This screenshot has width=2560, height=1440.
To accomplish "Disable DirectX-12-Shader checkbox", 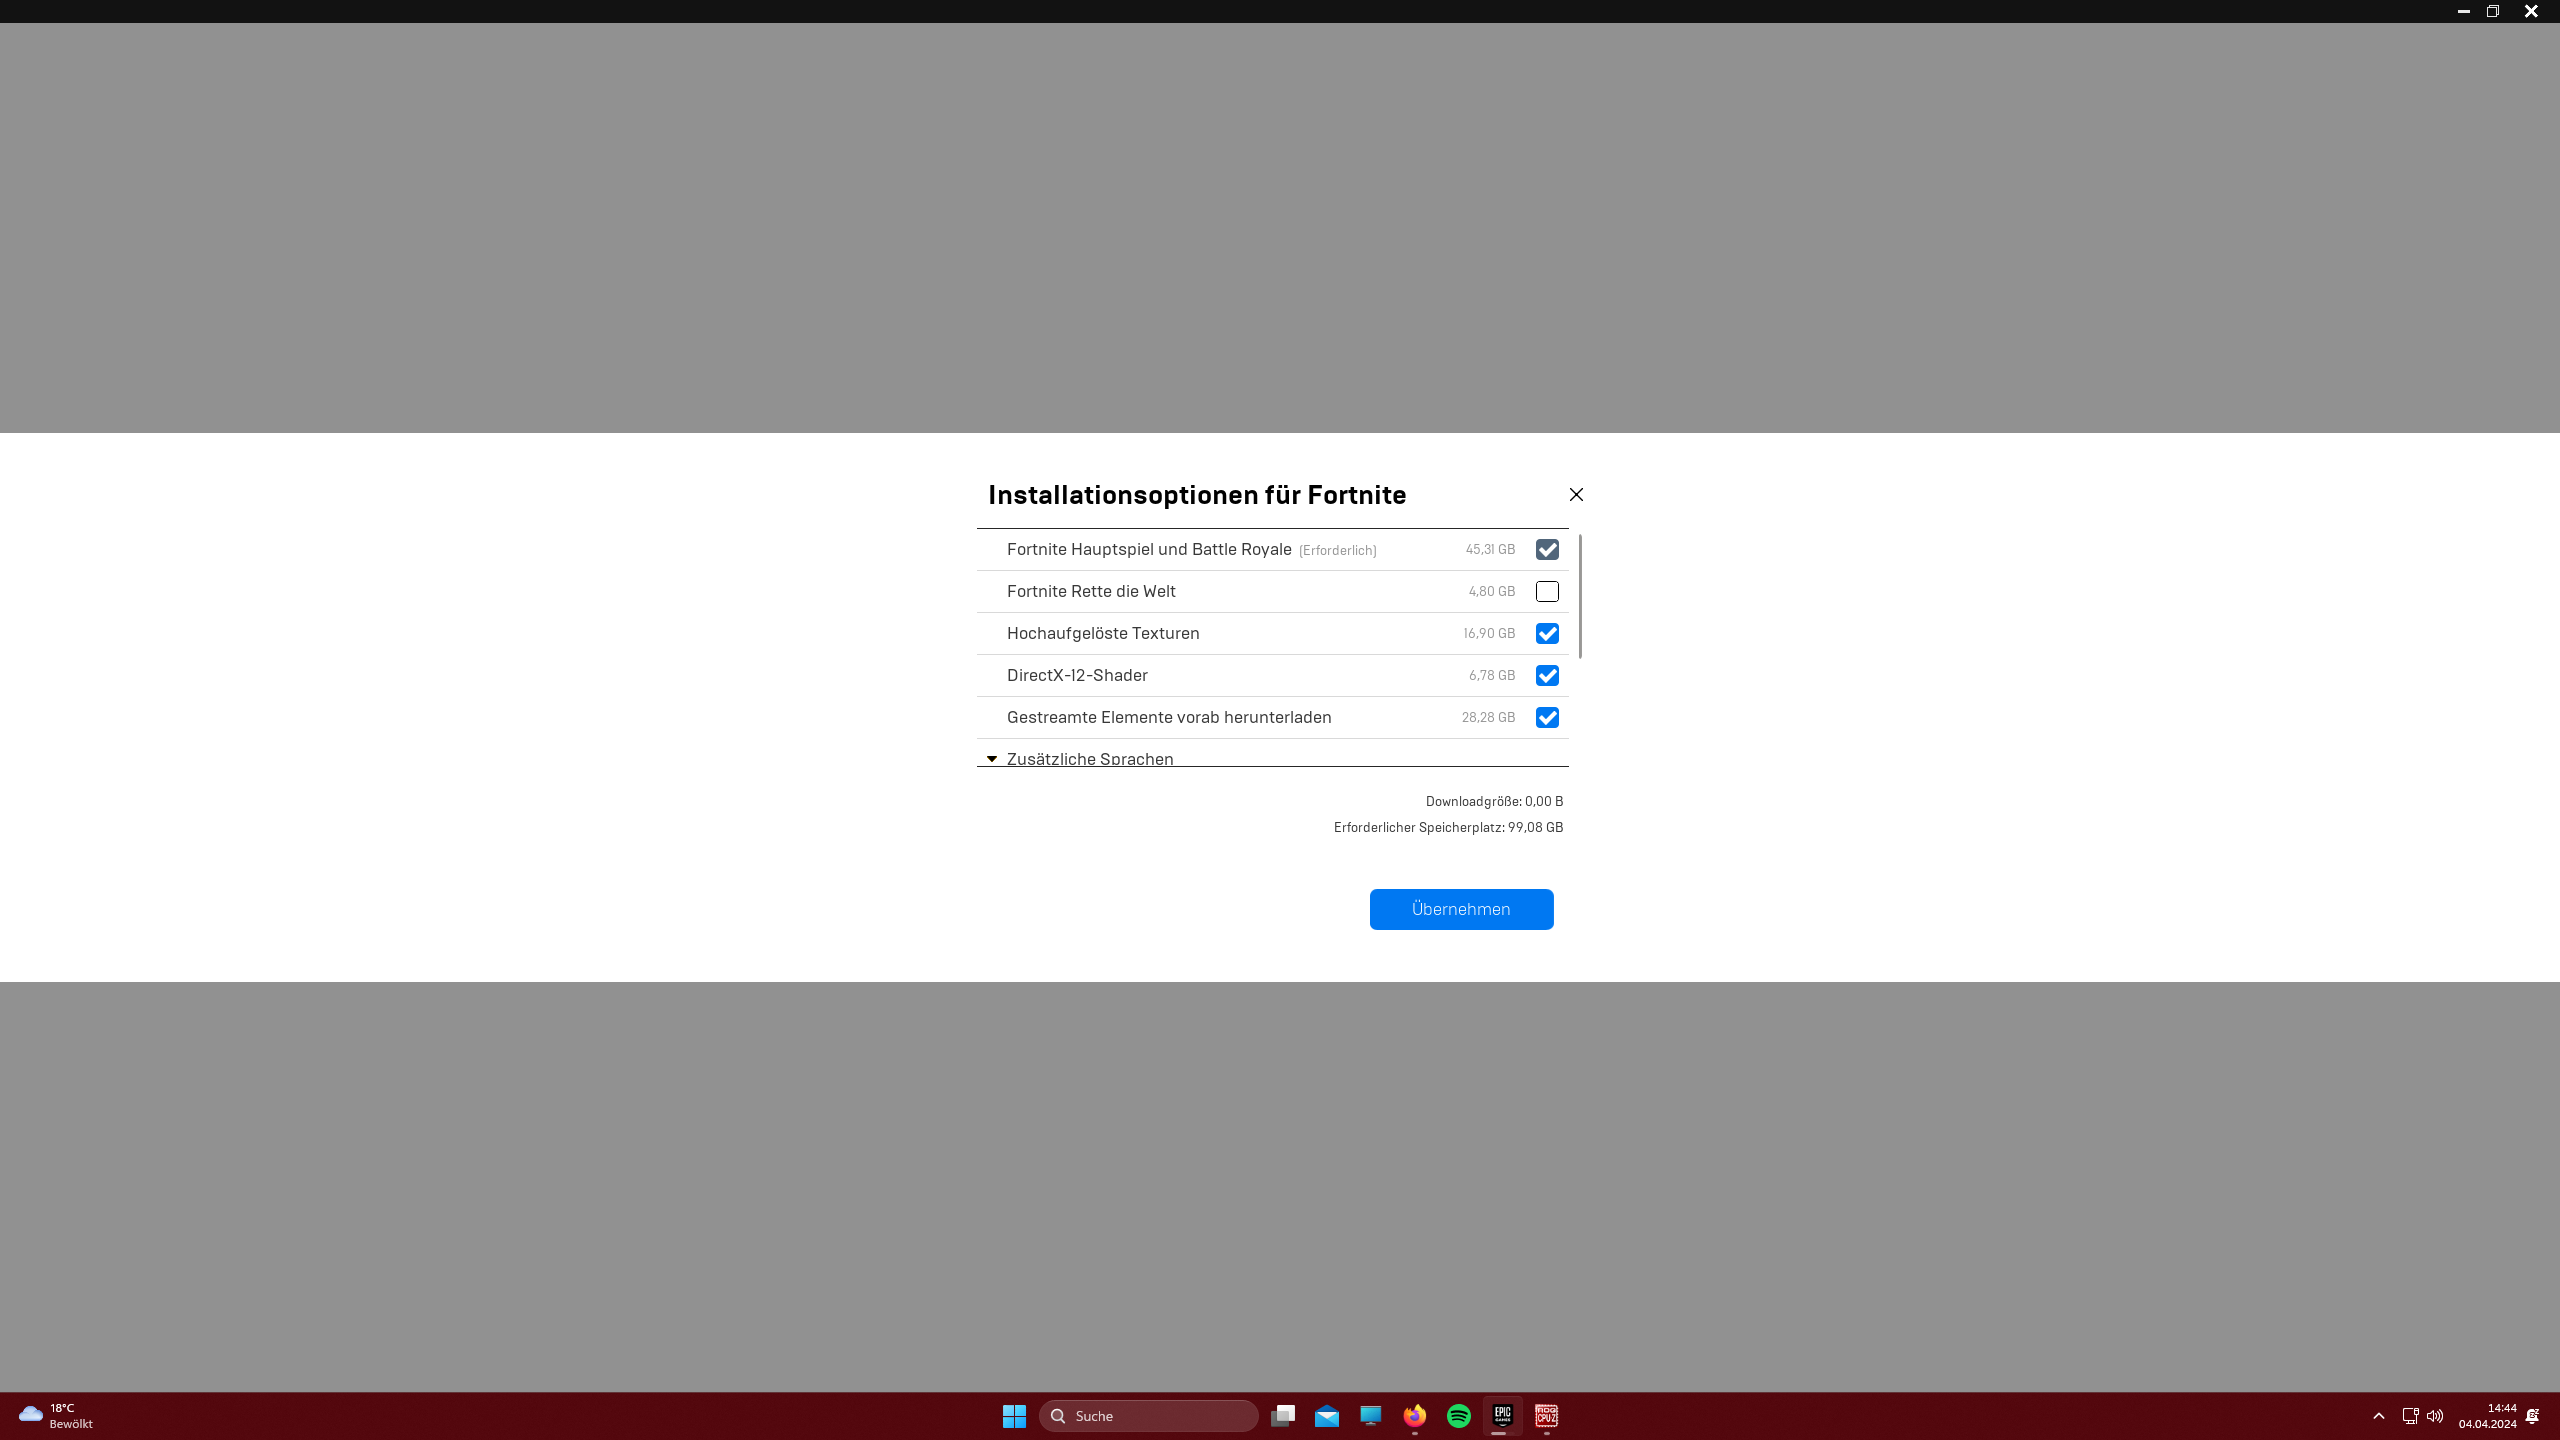I will [x=1547, y=675].
